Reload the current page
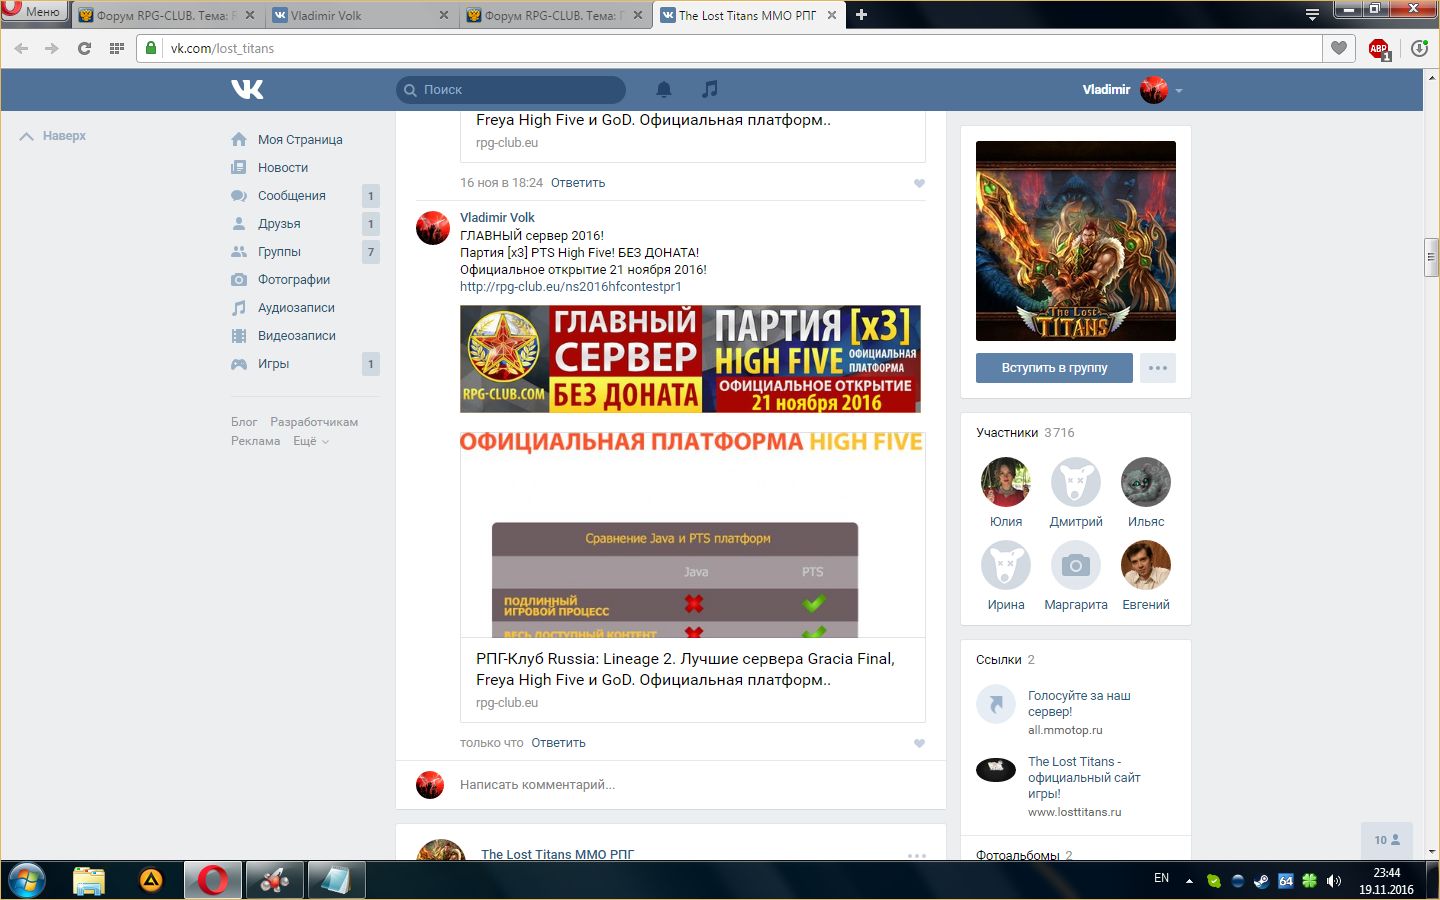1440x900 pixels. coord(84,48)
